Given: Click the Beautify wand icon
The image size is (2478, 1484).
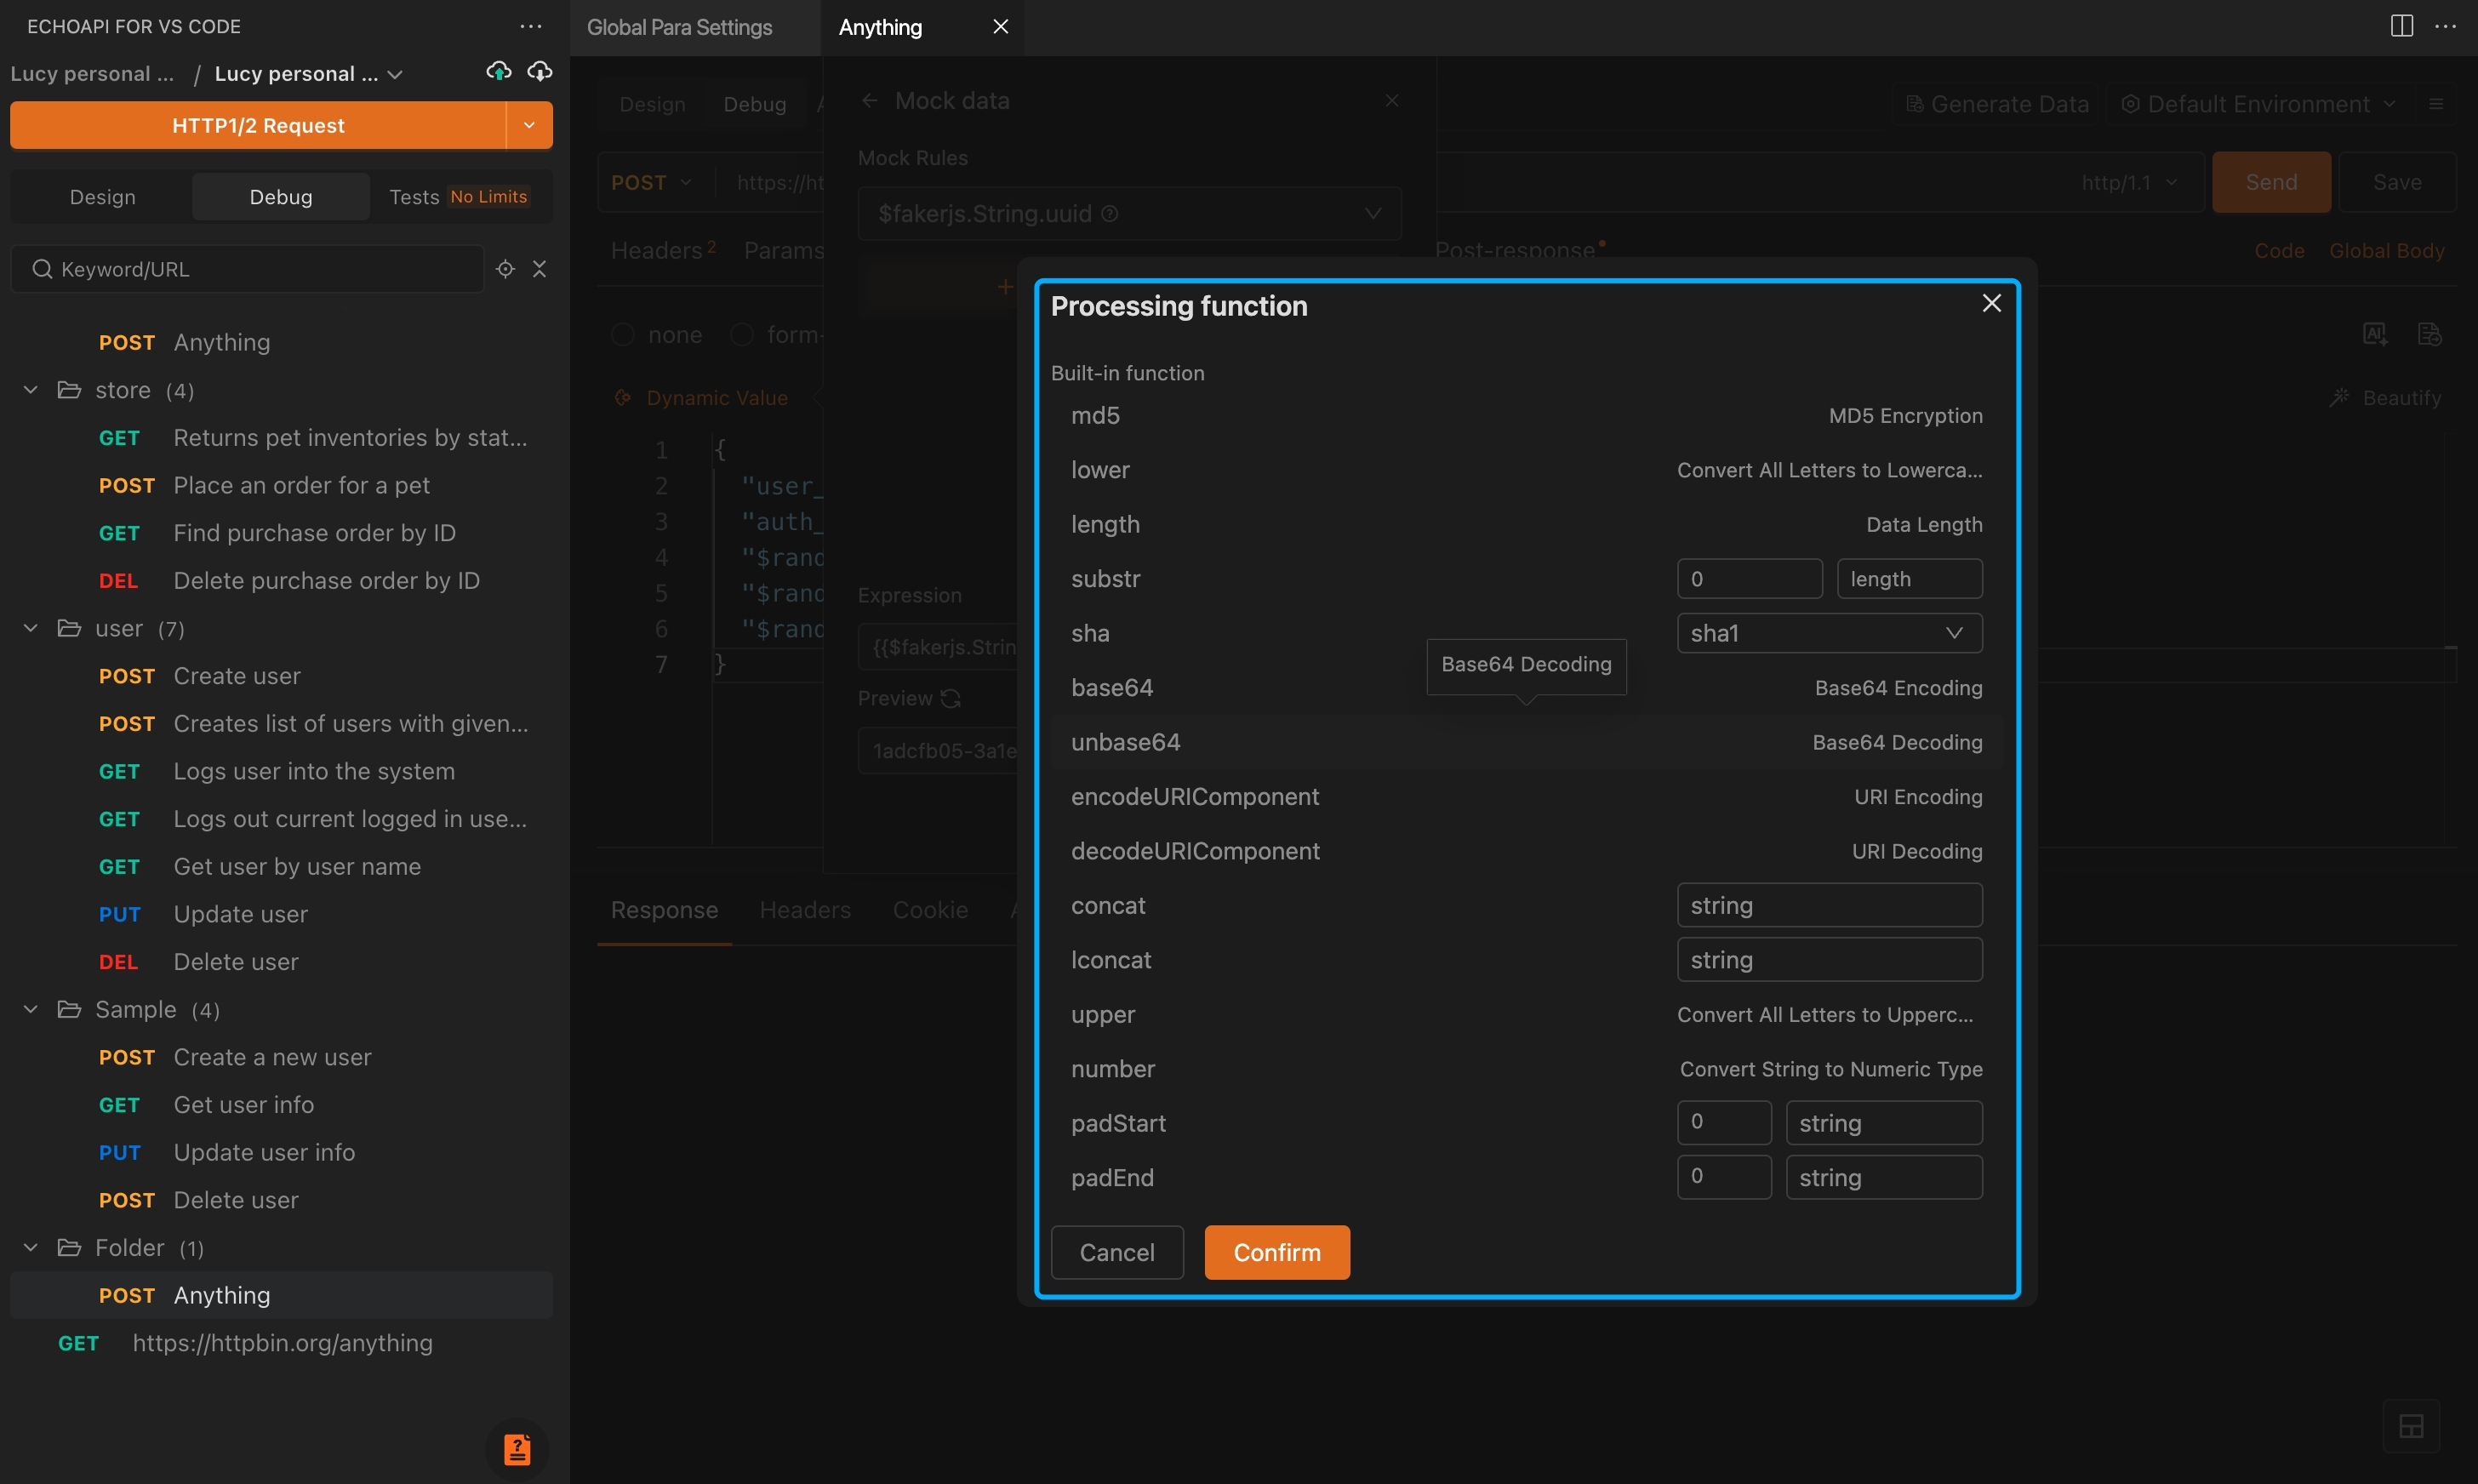Looking at the screenshot, I should click(2339, 398).
